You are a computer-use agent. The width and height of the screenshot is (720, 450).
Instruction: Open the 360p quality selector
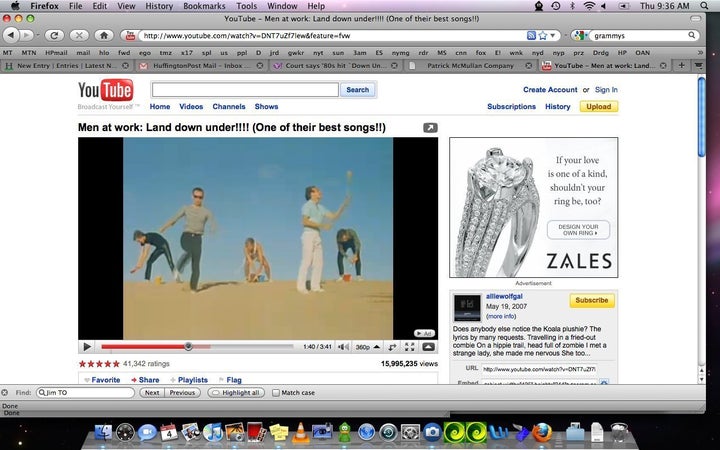(x=368, y=347)
